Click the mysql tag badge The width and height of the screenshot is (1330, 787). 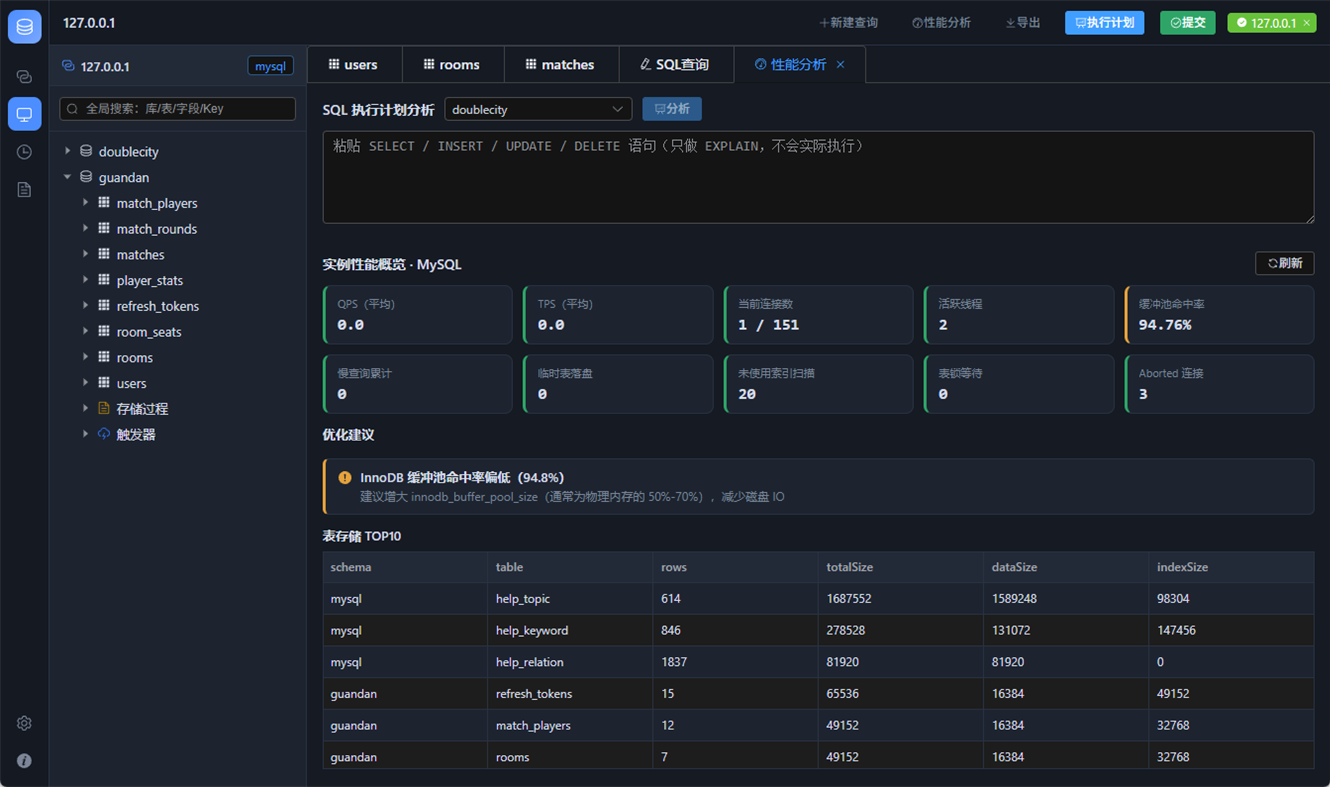pyautogui.click(x=270, y=66)
